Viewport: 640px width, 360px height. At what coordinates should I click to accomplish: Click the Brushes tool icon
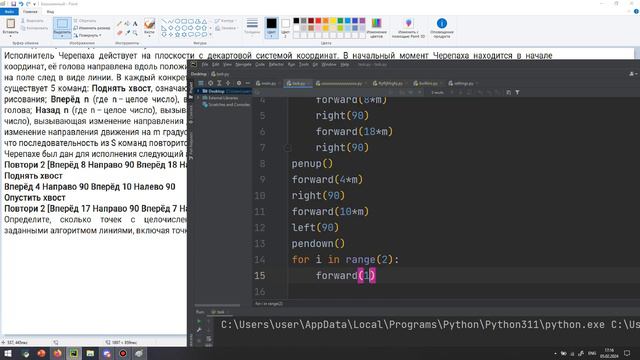point(149,23)
